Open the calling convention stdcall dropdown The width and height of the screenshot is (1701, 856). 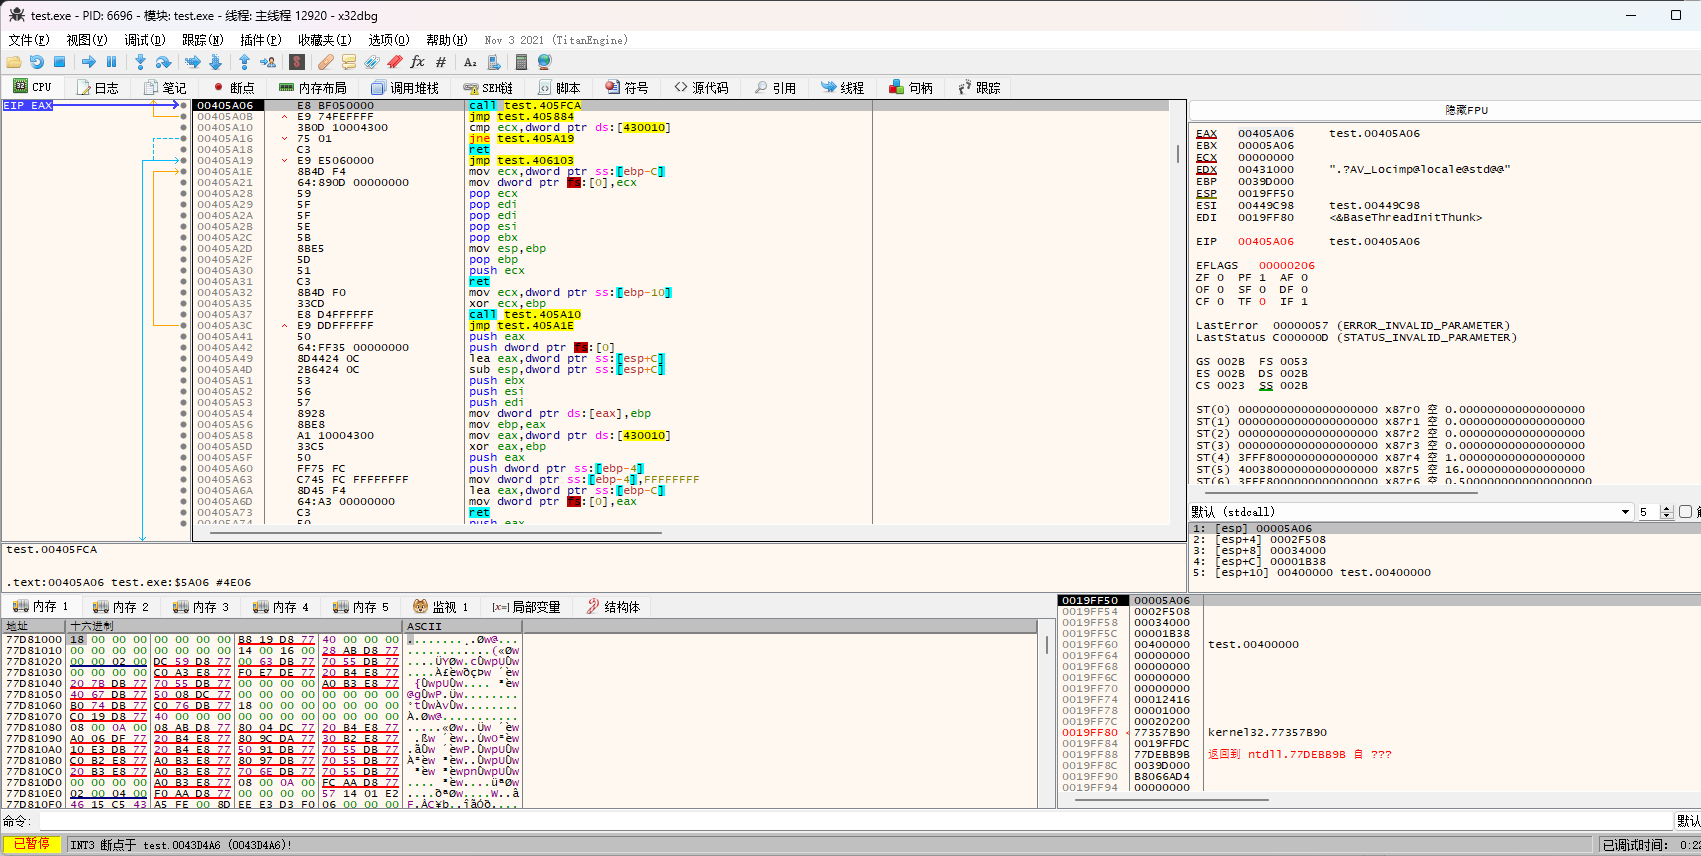tap(1411, 512)
